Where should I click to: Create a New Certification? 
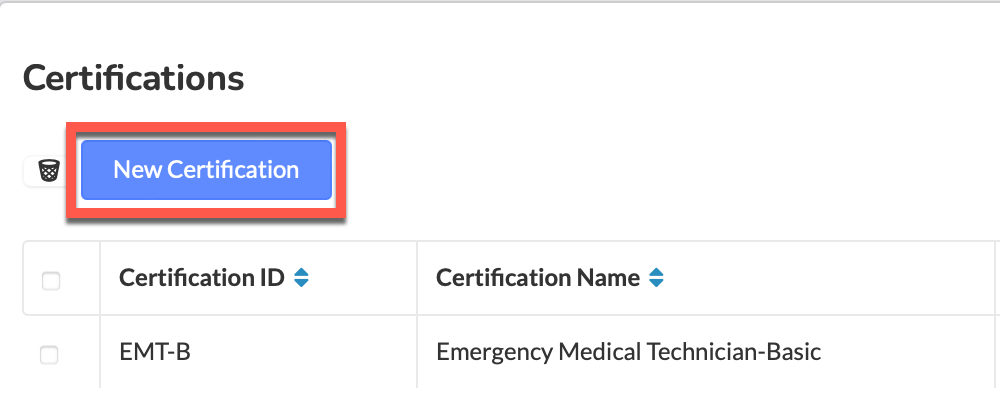(x=206, y=170)
